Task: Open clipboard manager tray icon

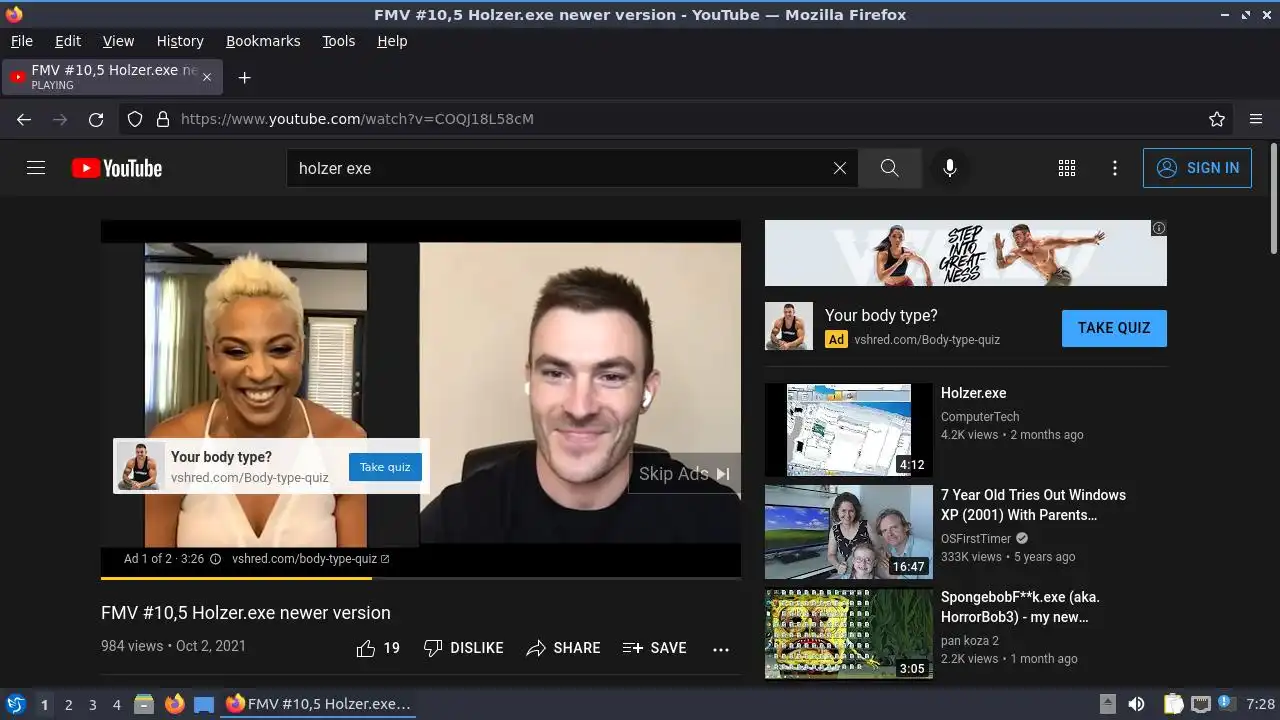Action: tap(1173, 704)
